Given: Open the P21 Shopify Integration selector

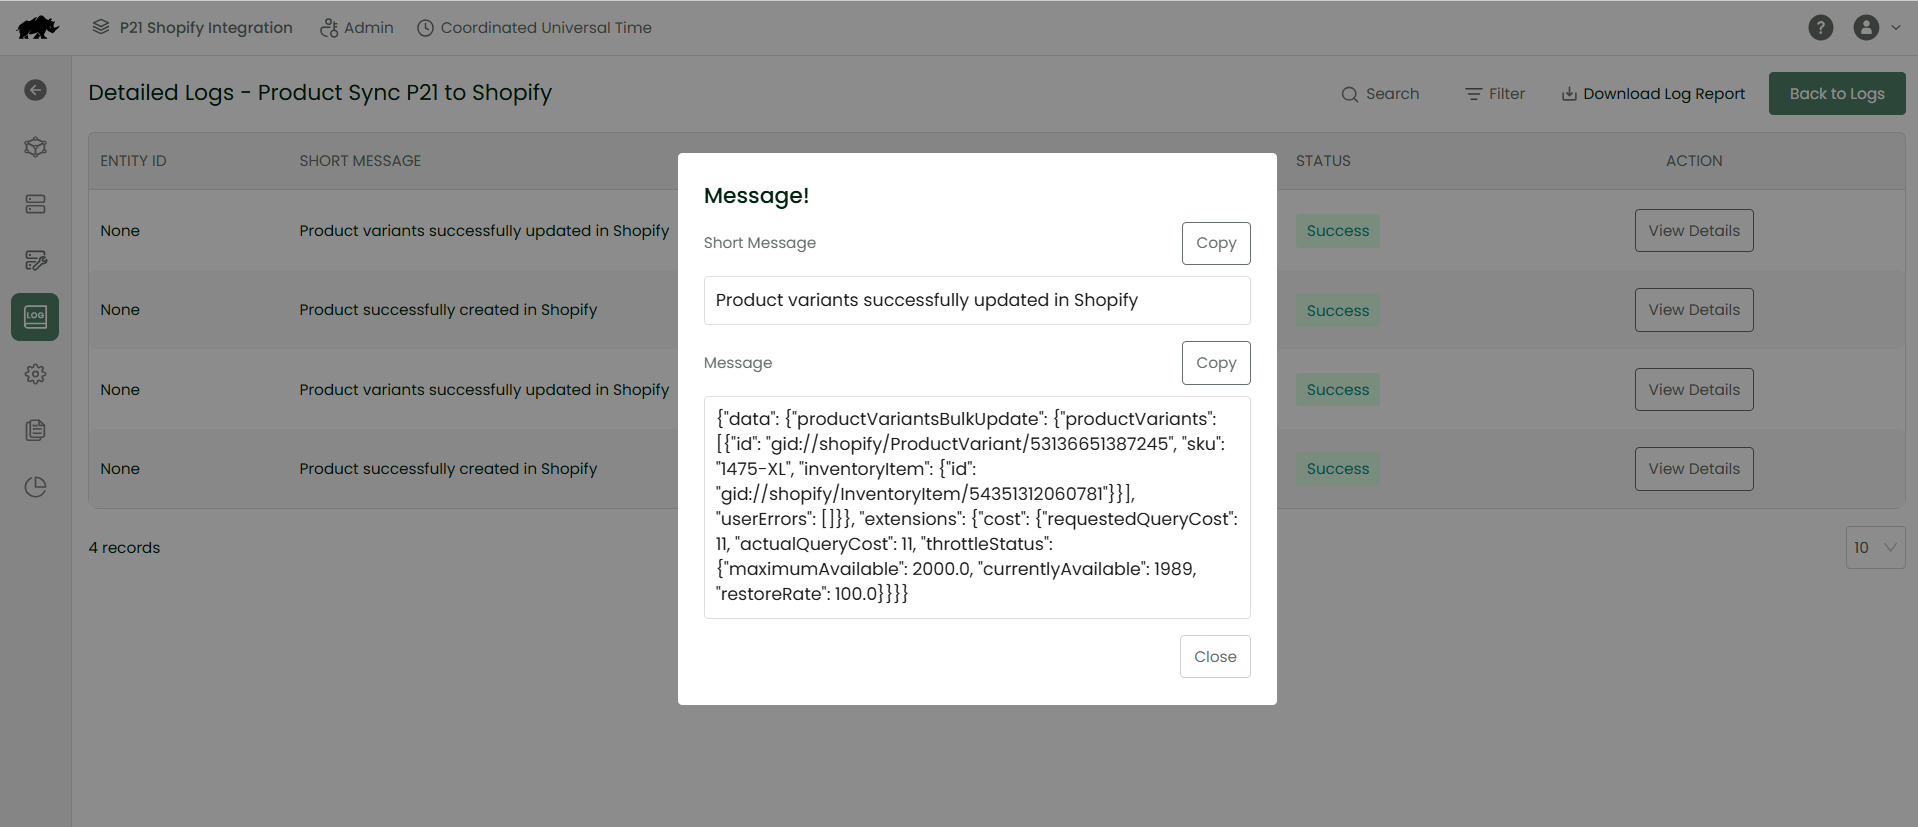Looking at the screenshot, I should pyautogui.click(x=192, y=28).
